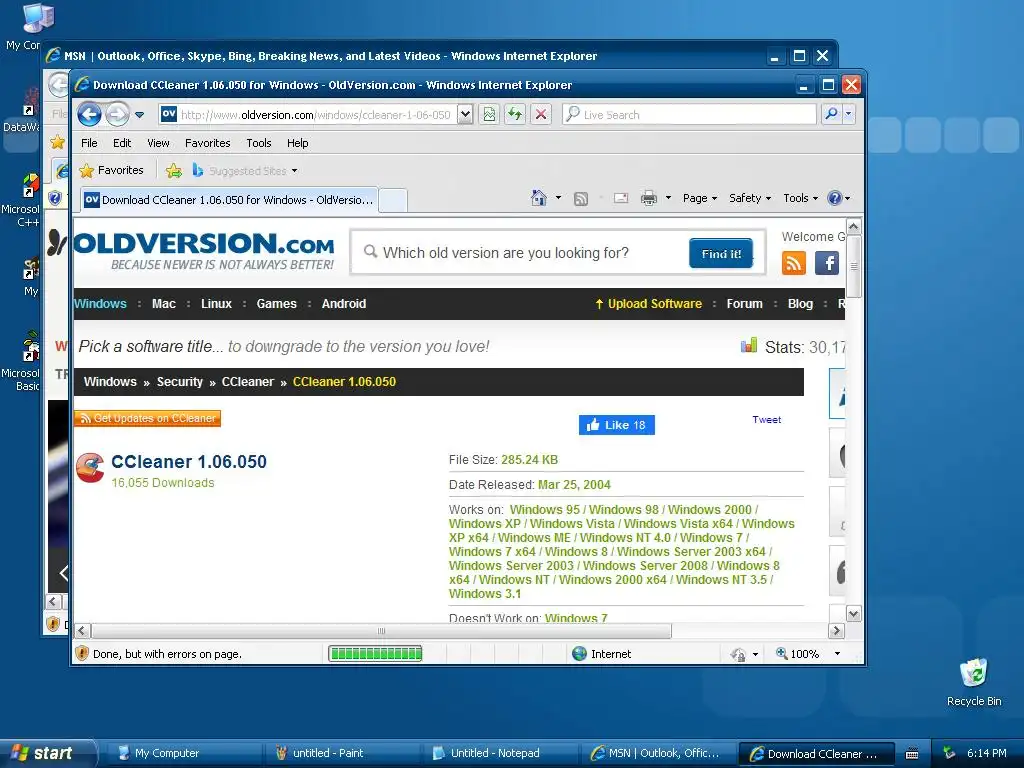Click the vertical scrollbar down arrow
Viewport: 1024px width, 768px height.
point(854,614)
